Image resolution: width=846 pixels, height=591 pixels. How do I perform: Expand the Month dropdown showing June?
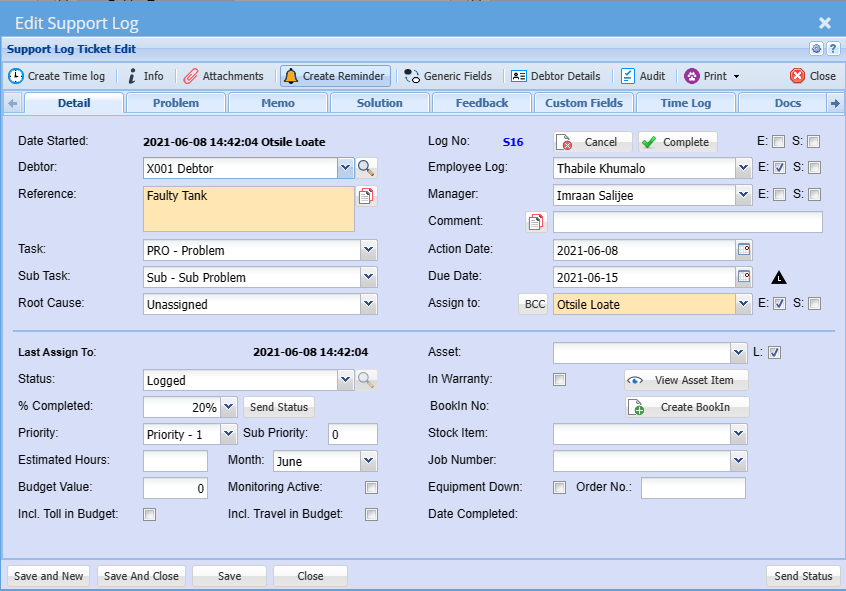pos(368,461)
